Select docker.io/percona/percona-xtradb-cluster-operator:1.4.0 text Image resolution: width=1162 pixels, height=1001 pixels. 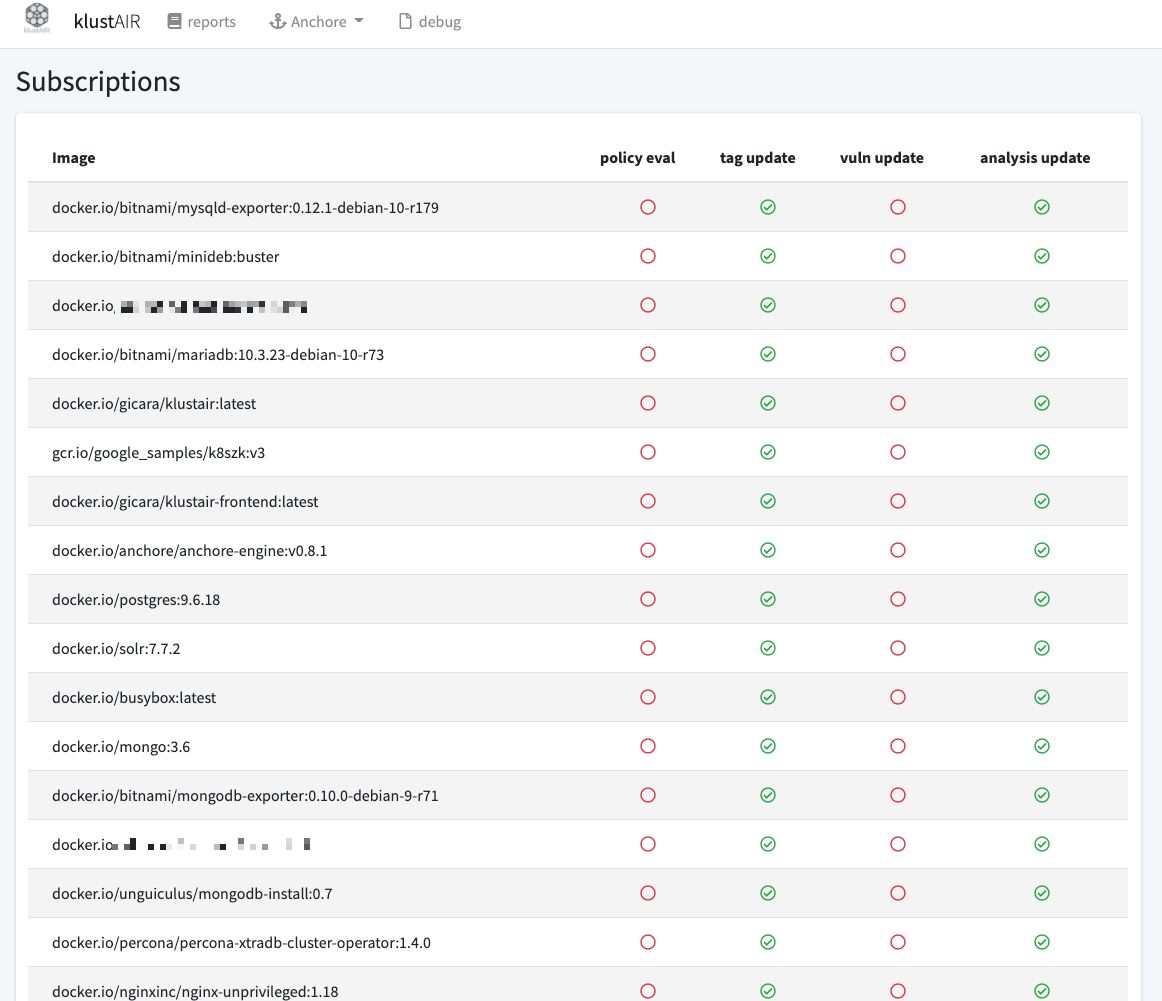tap(241, 942)
